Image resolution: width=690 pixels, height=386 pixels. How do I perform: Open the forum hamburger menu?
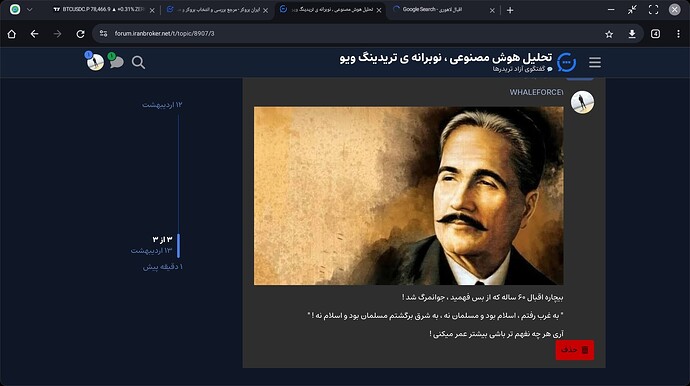[595, 62]
